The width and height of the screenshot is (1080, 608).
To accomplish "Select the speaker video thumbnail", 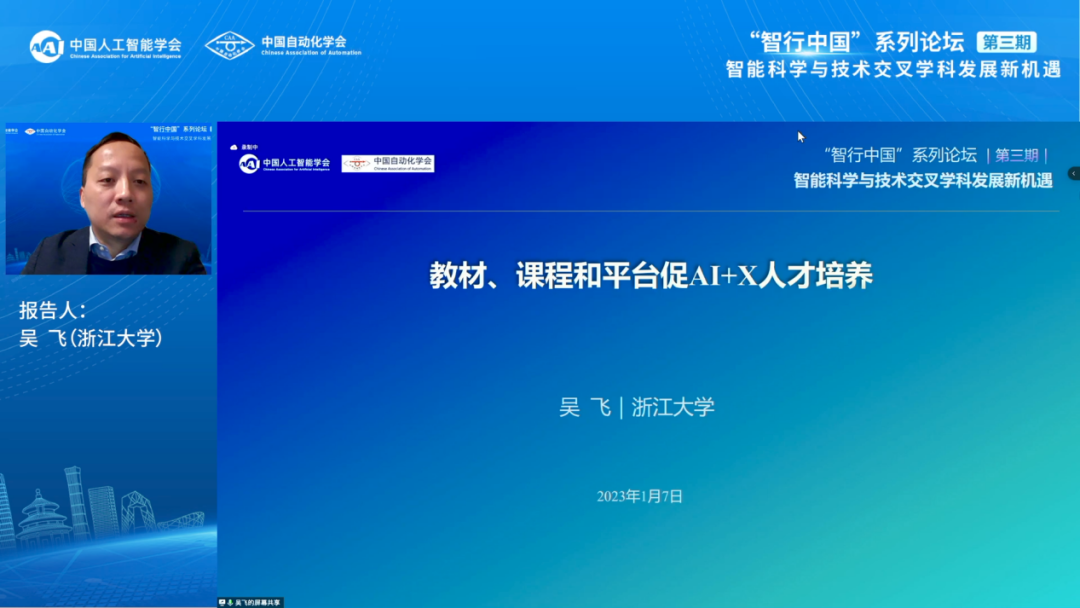I will click(x=109, y=198).
